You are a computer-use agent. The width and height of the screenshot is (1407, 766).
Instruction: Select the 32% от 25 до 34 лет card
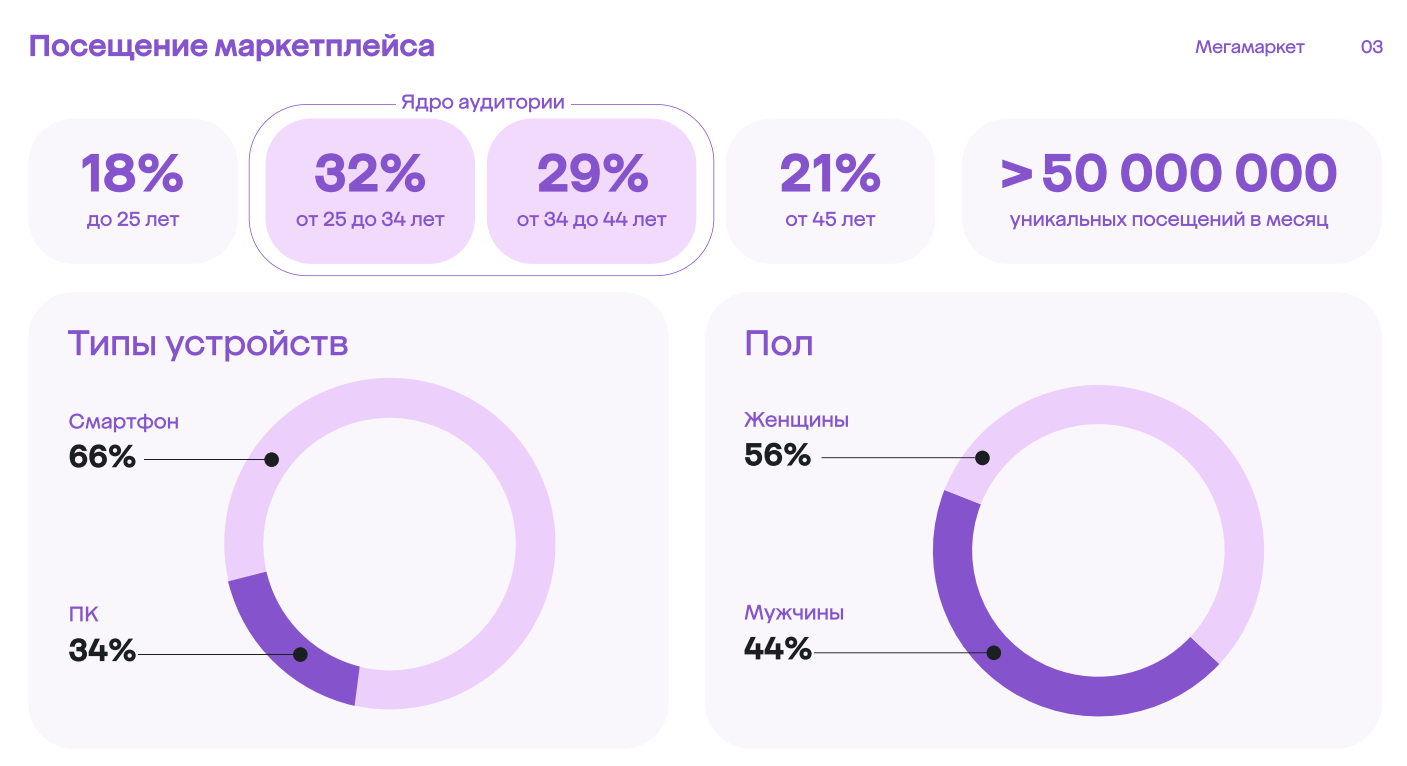tap(370, 191)
